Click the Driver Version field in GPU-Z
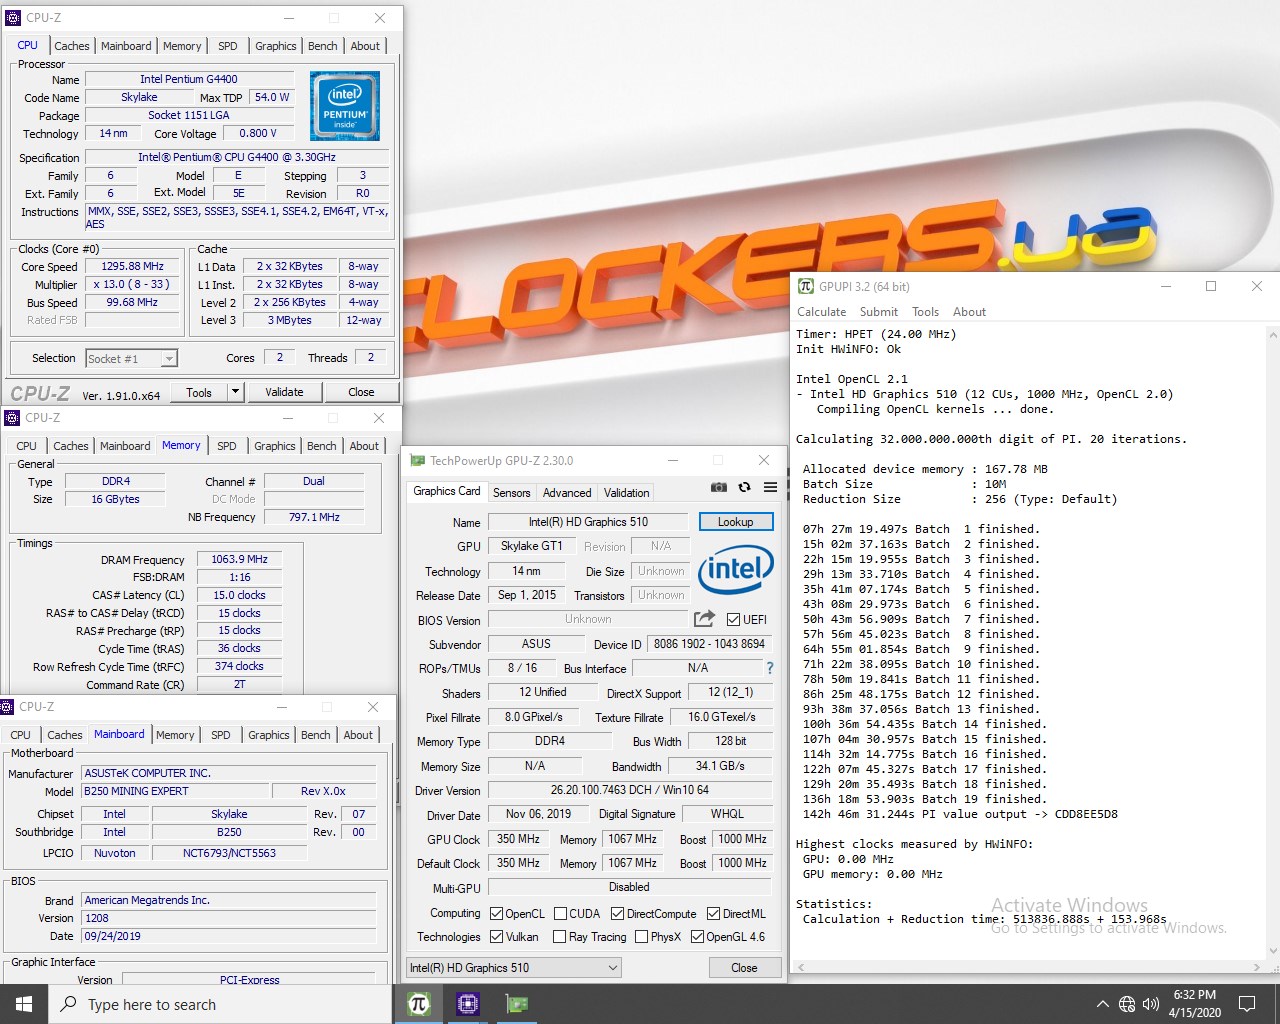 [629, 790]
